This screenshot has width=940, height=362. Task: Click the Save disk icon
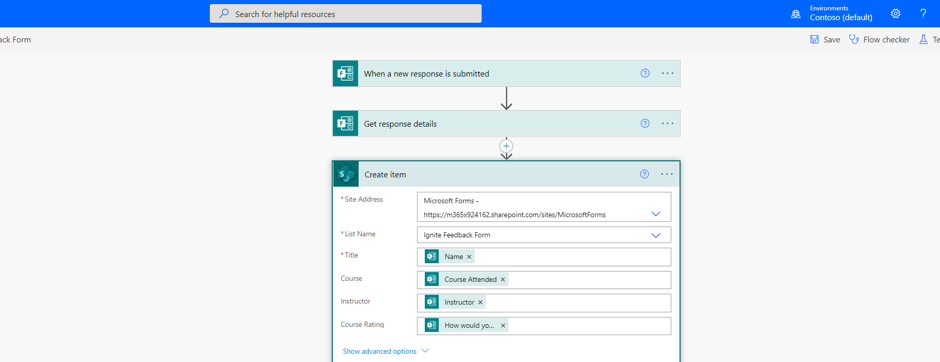pos(814,40)
